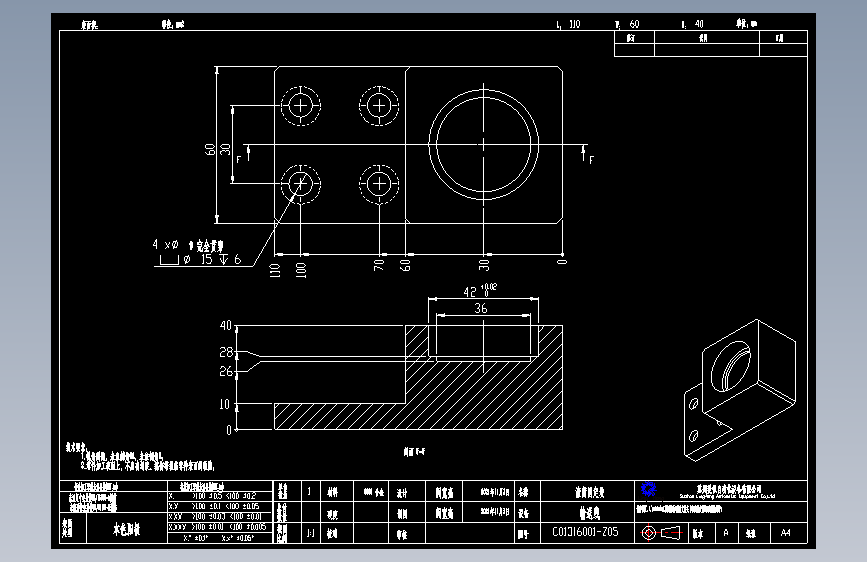
Task: Select the 4 xØ hole count callout
Action: 188,244
